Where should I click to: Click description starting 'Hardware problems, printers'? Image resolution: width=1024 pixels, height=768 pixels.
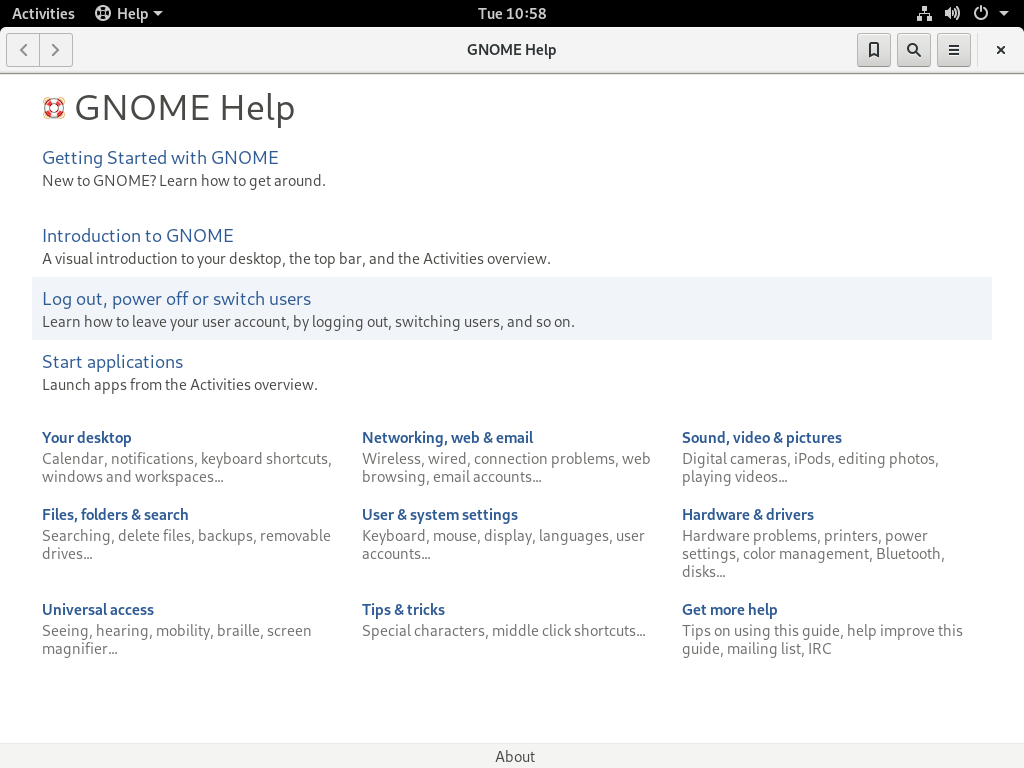pyautogui.click(x=813, y=554)
